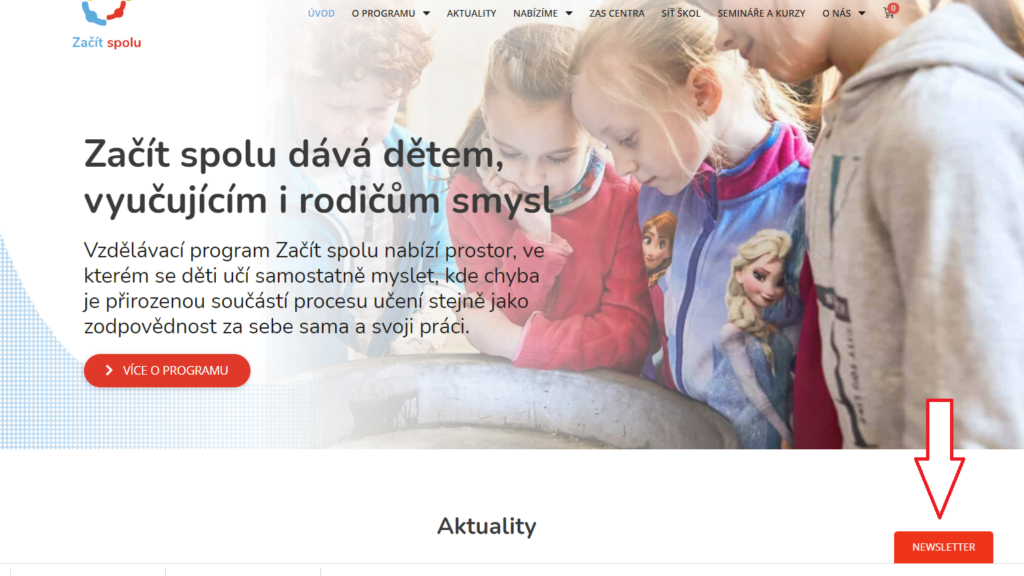Open the Aktuality menu item
This screenshot has width=1024, height=576.
(x=472, y=13)
